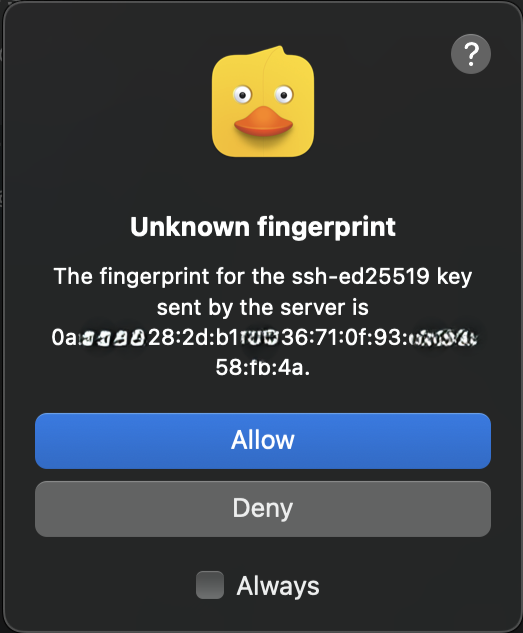
Task: Click the Unknown fingerprint heading
Action: point(263,227)
